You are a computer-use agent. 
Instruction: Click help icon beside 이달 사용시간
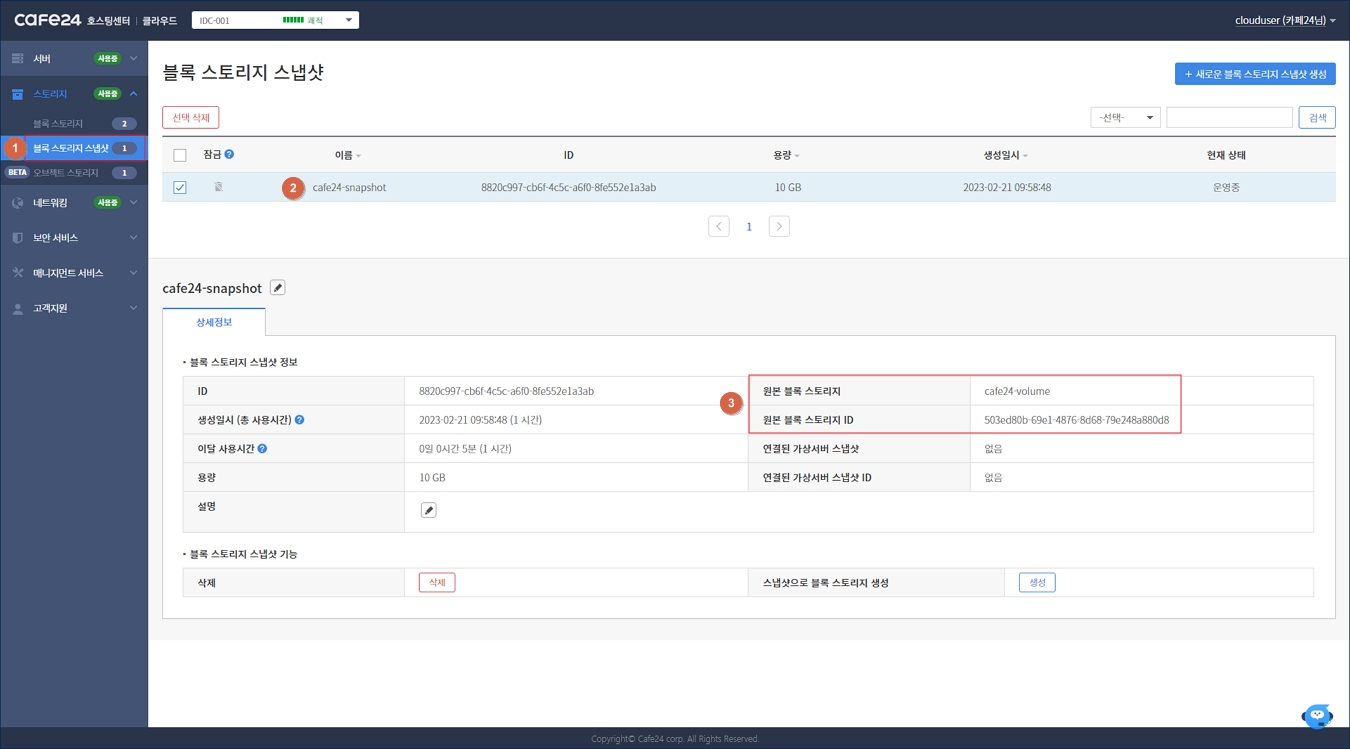[x=262, y=449]
